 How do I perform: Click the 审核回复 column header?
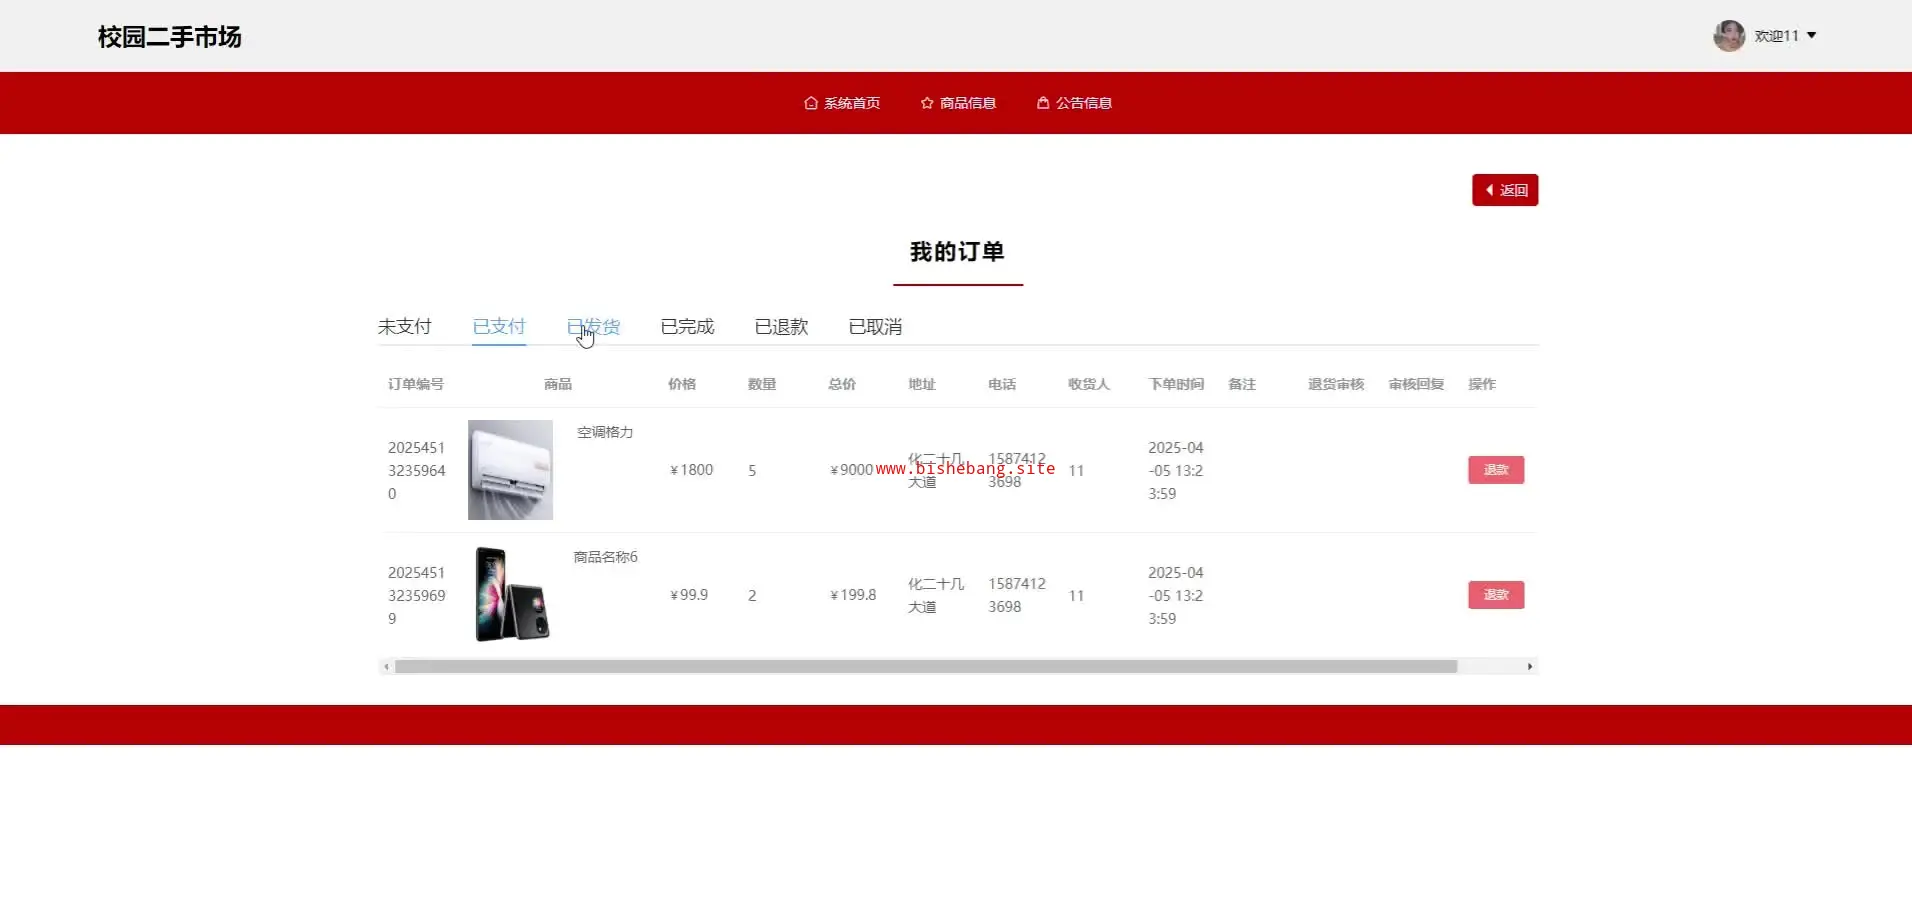tap(1416, 384)
